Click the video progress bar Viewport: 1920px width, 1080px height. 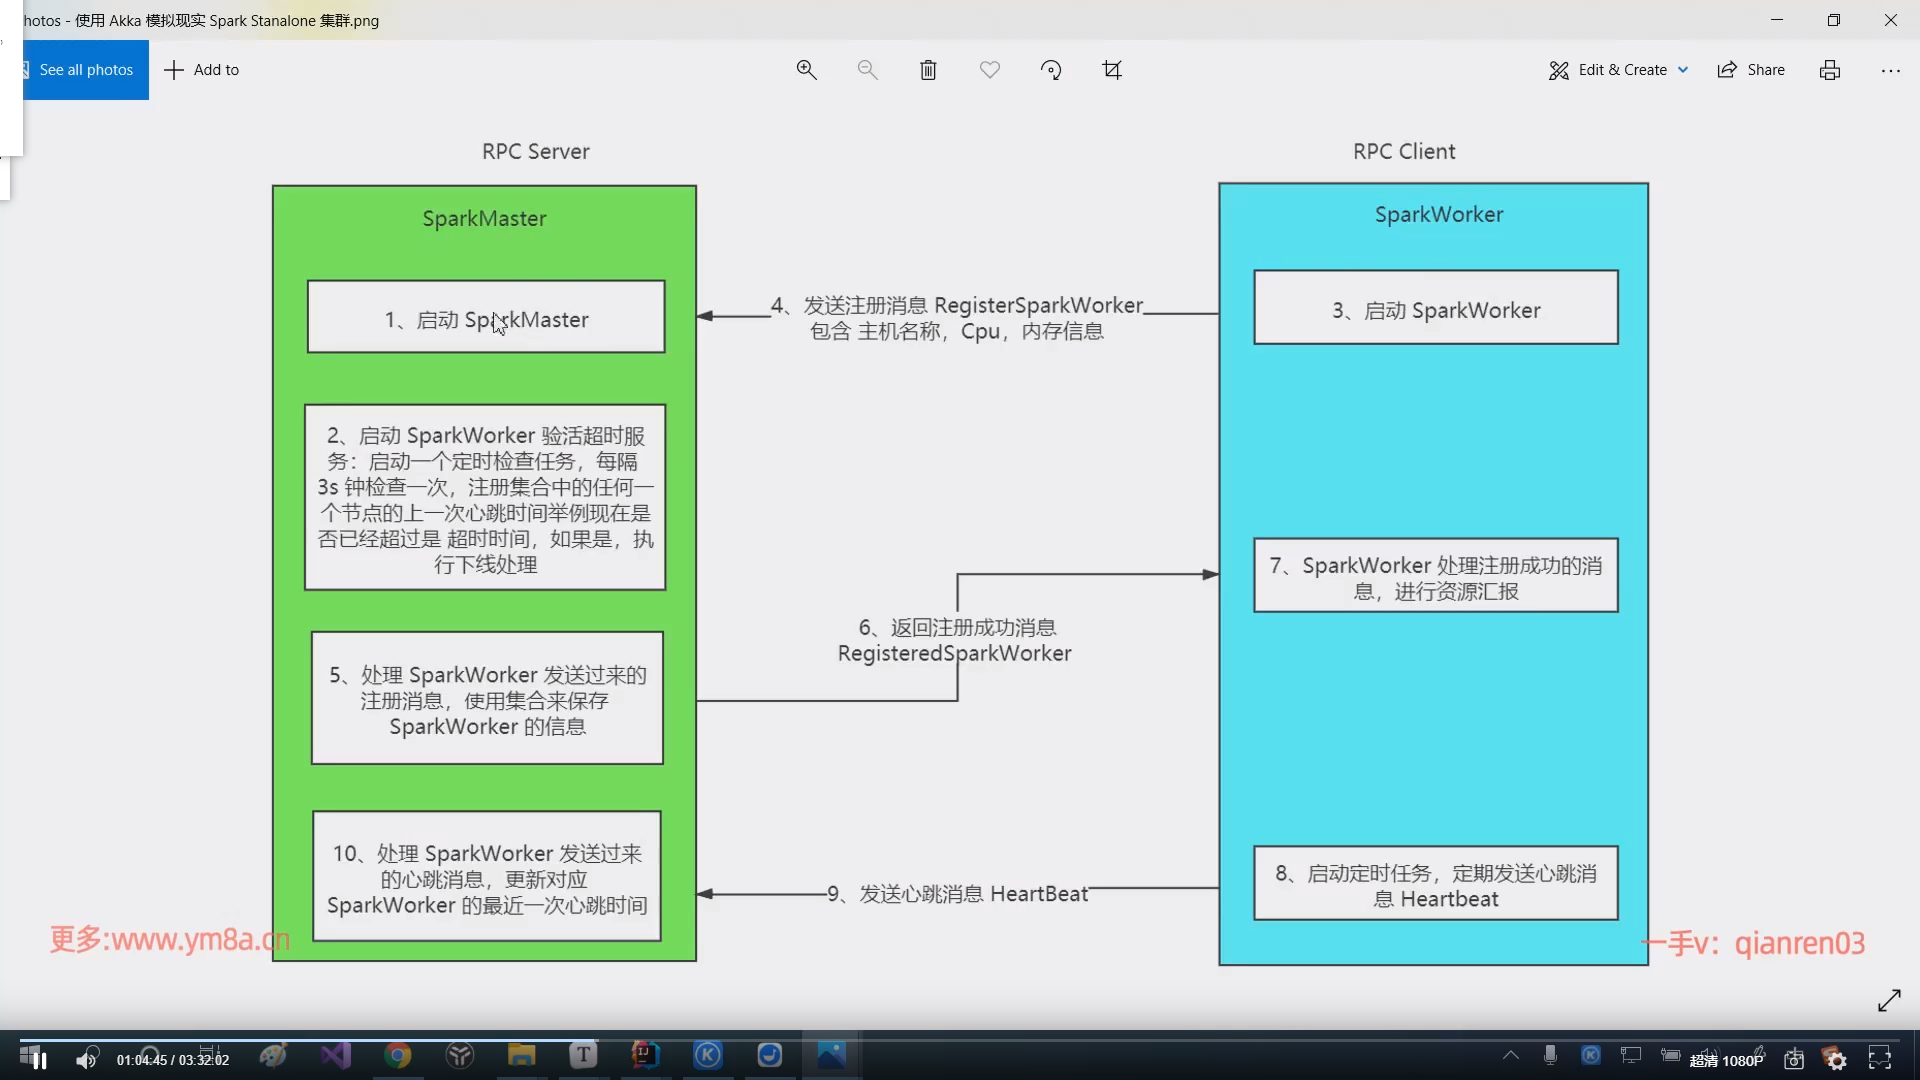960,1040
